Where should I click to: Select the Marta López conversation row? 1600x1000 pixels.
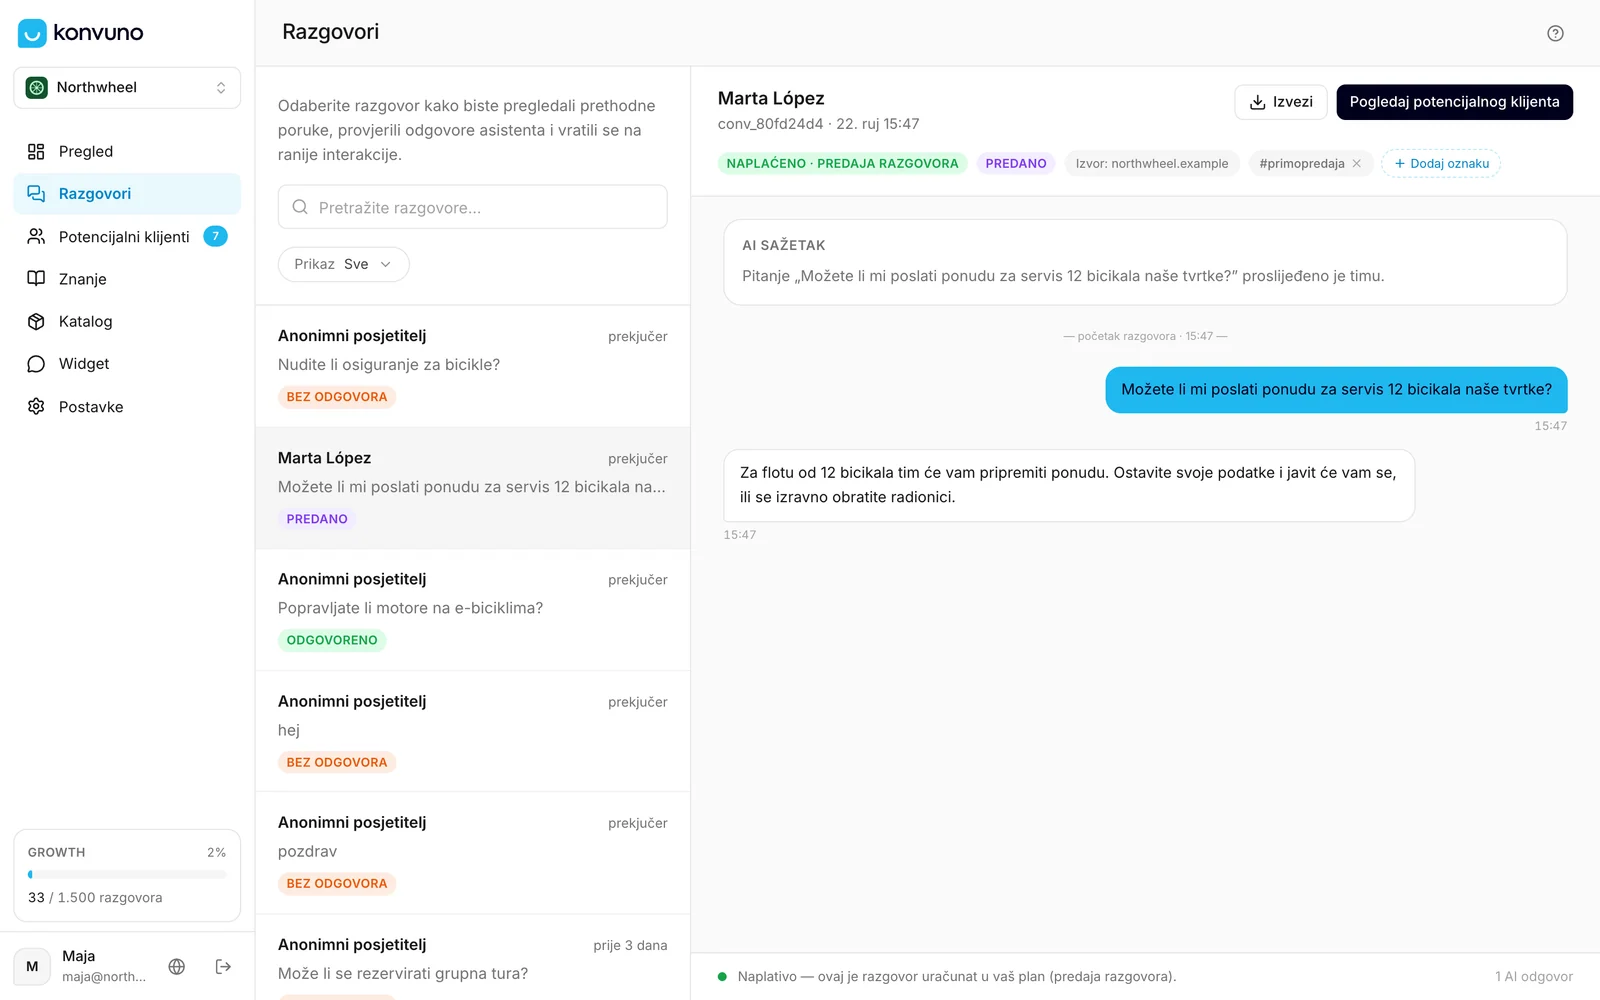(473, 488)
